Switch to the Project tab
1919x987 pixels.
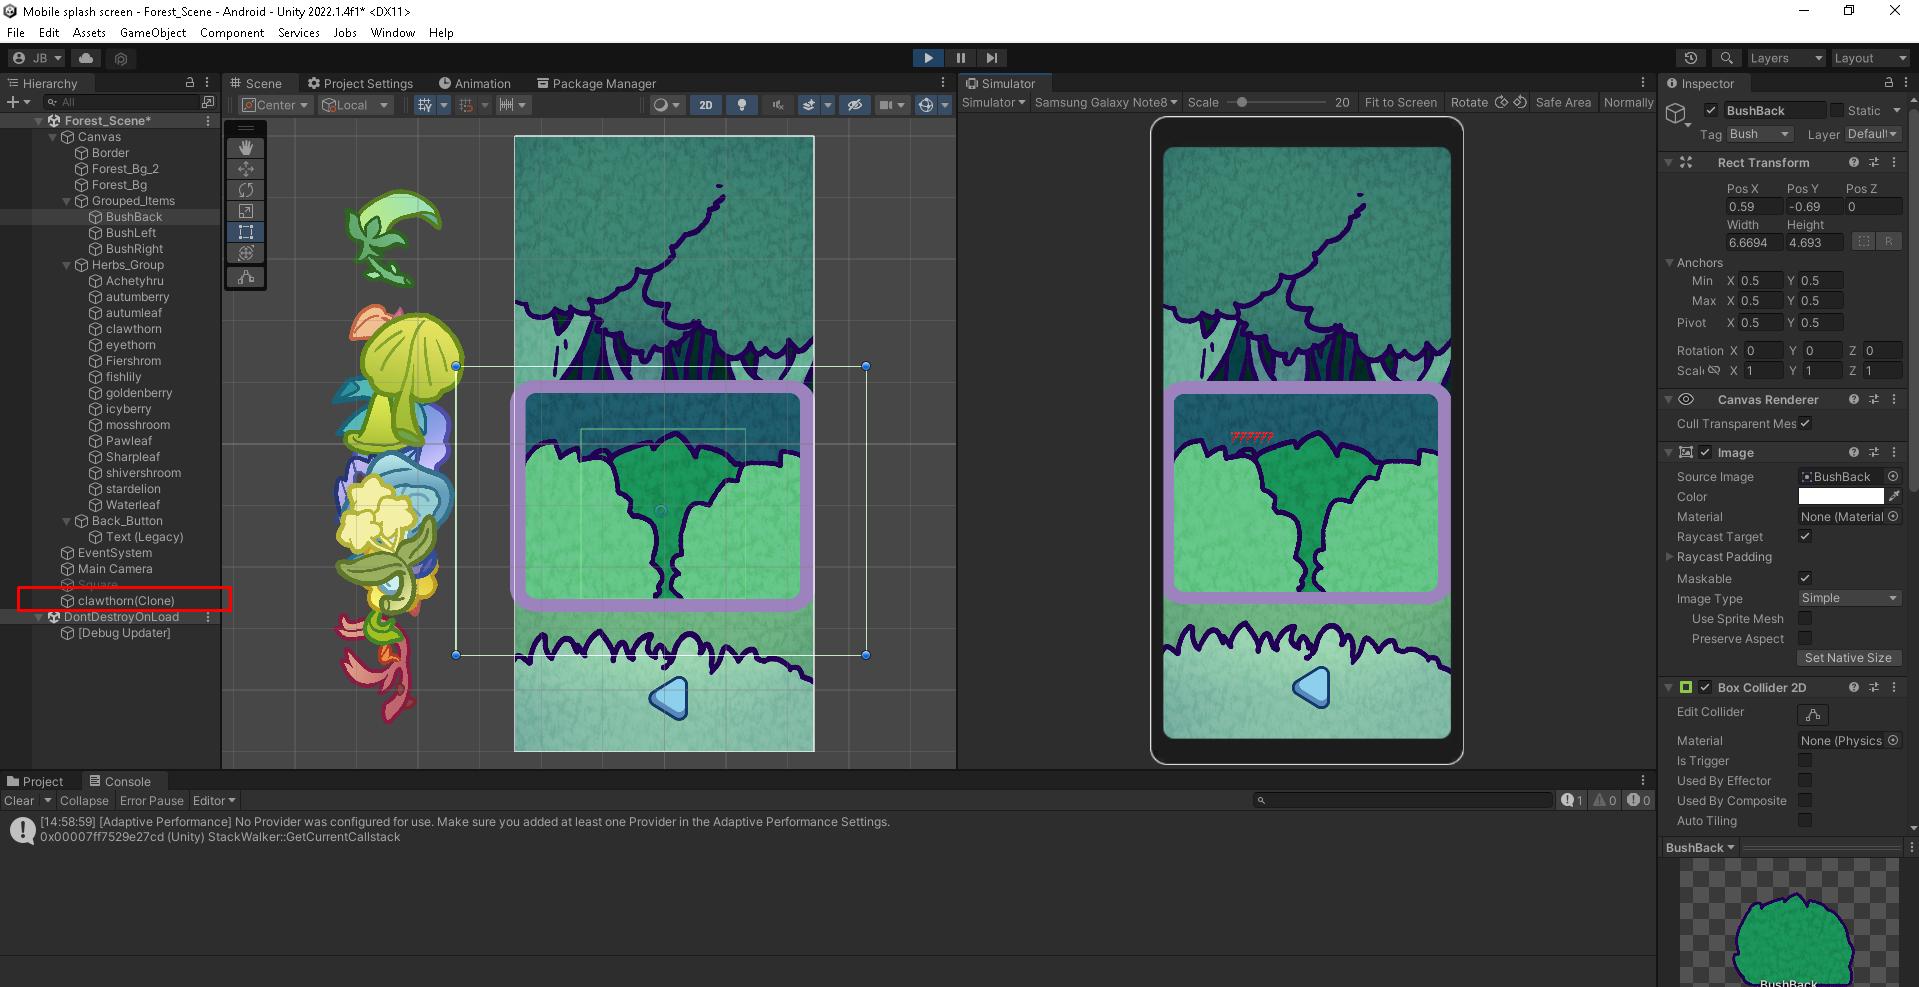coord(35,781)
